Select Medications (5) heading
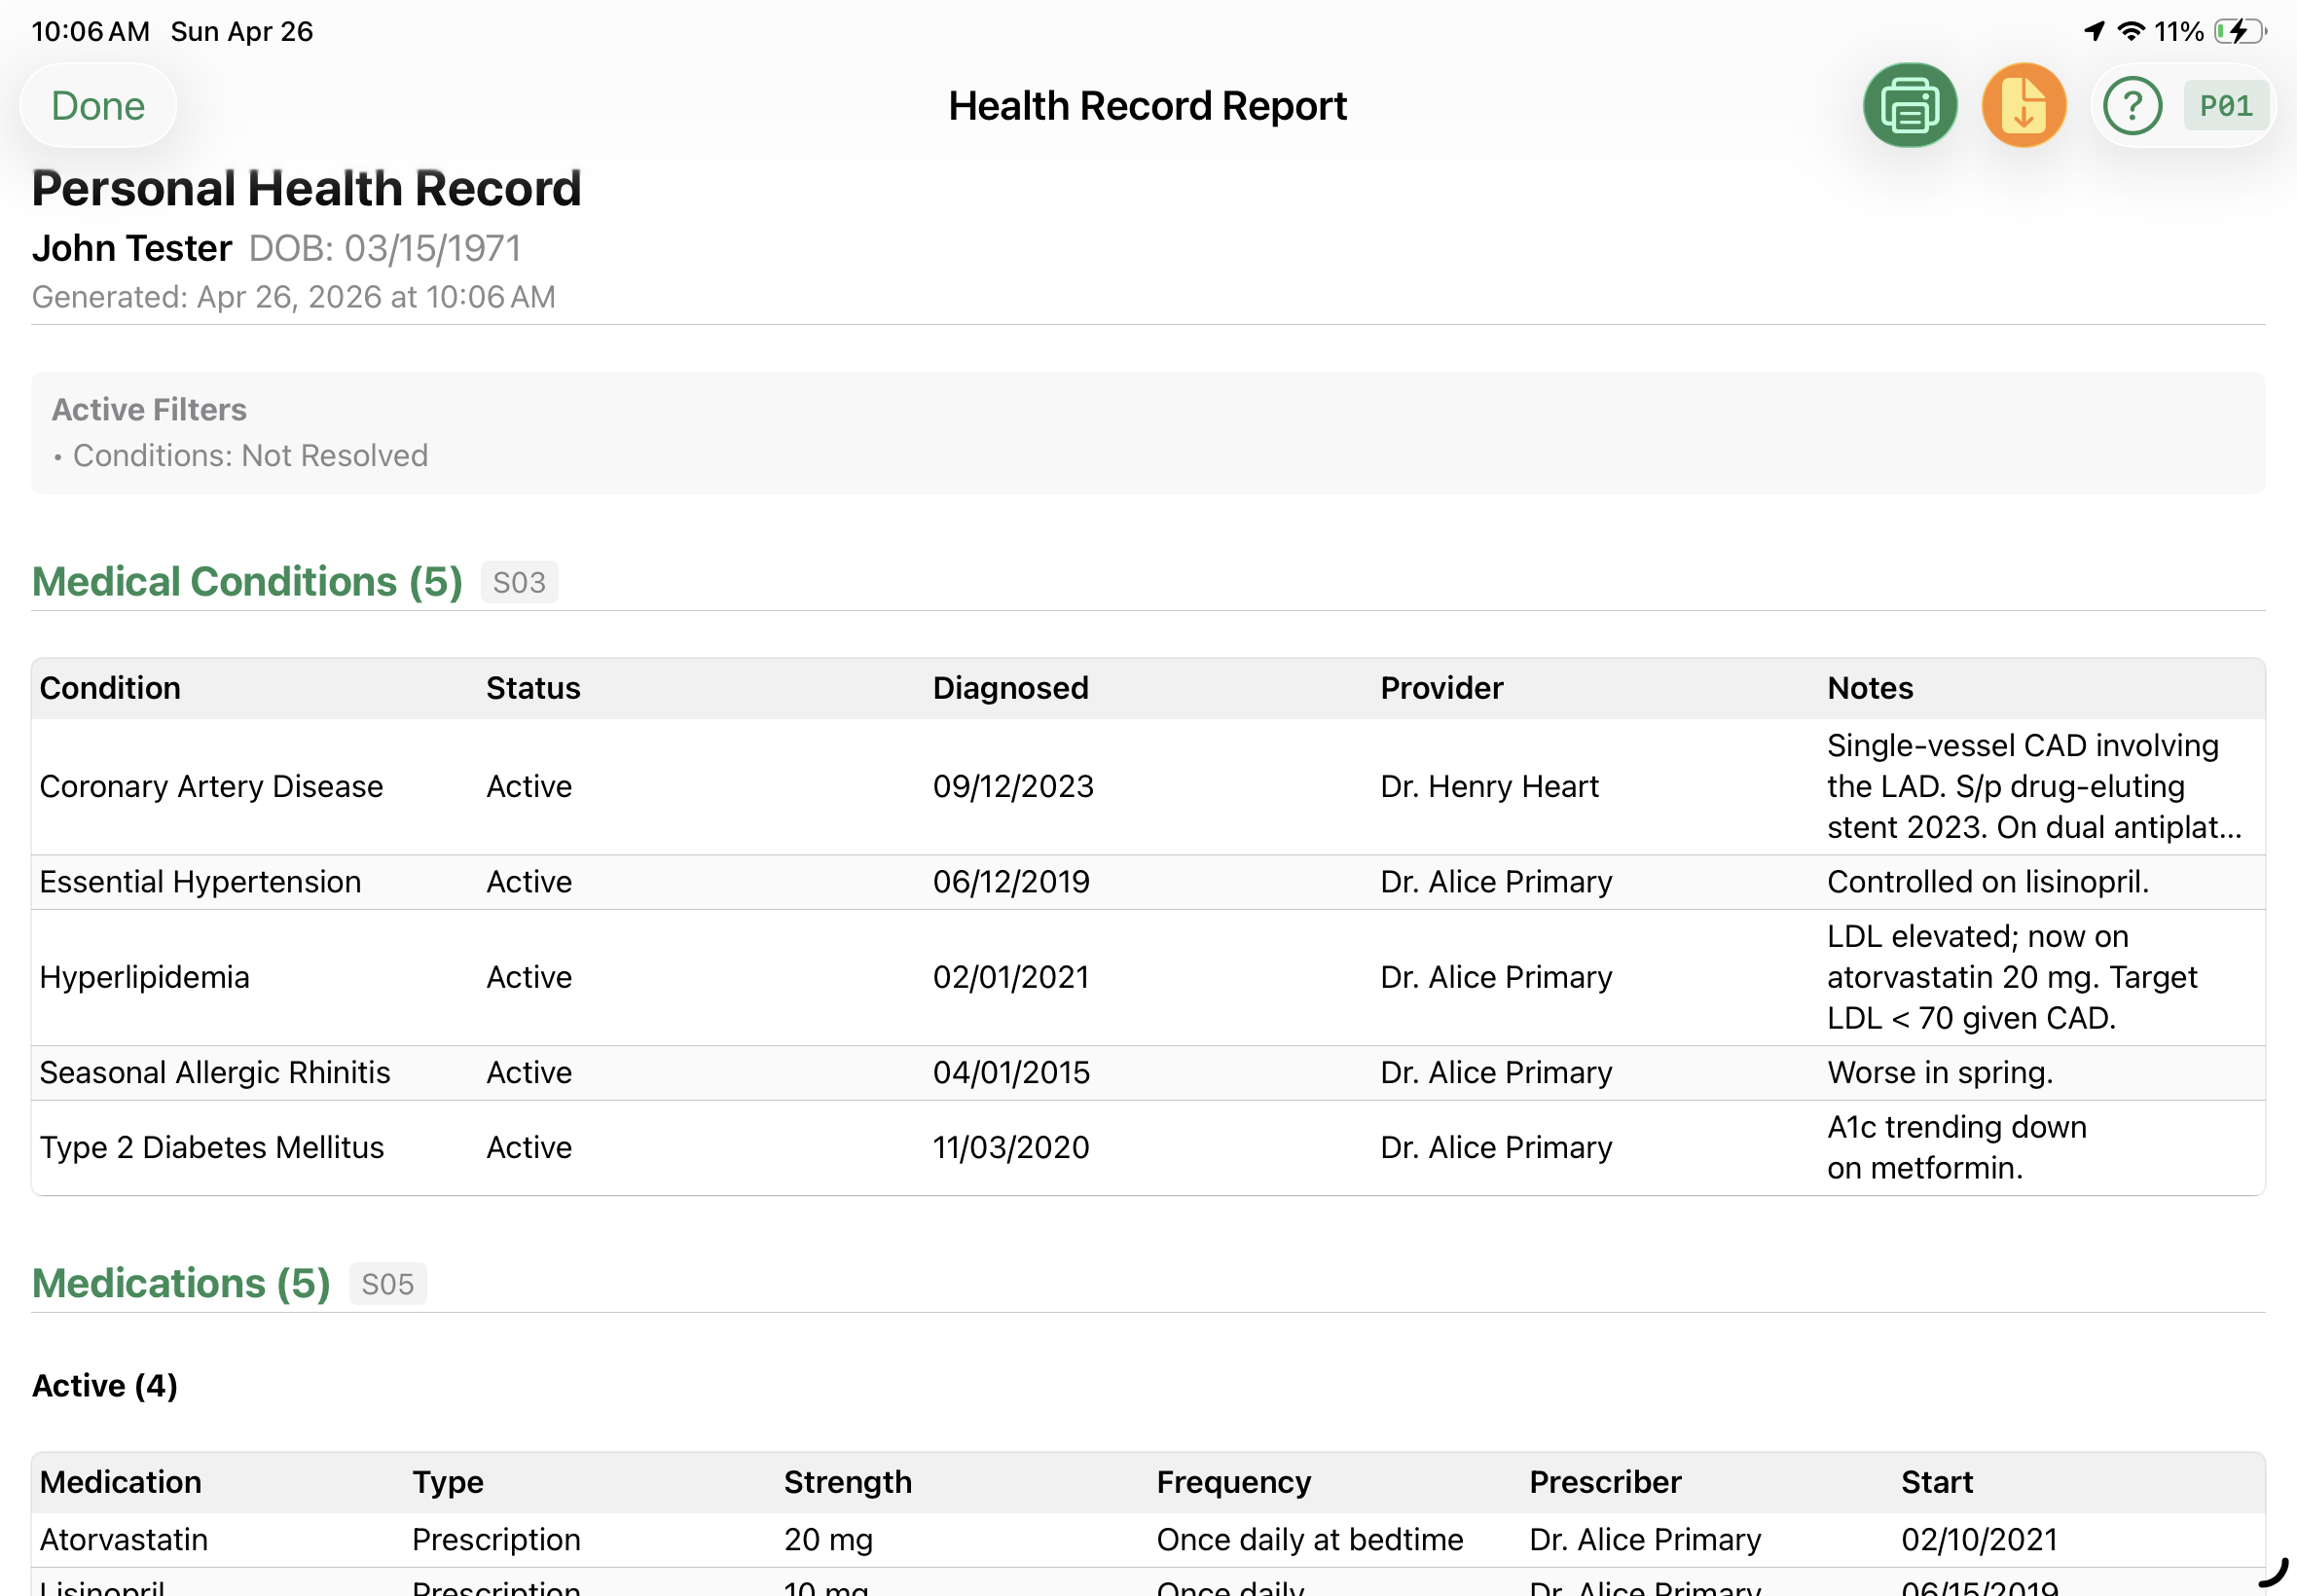The width and height of the screenshot is (2297, 1596). click(181, 1283)
